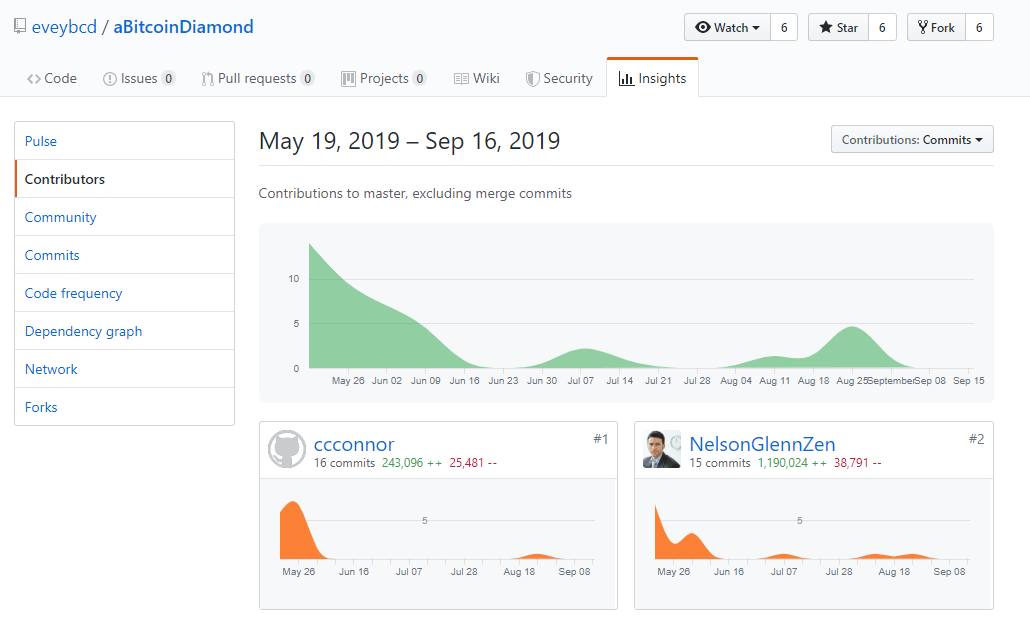Image resolution: width=1030 pixels, height=618 pixels.
Task: Click NelsonGlennZen's 1,190,024 ++ additions text
Action: click(792, 463)
